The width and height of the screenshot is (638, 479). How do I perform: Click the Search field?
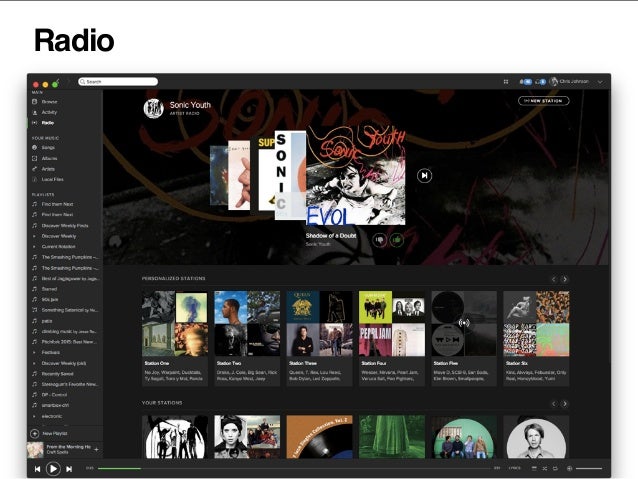point(118,82)
